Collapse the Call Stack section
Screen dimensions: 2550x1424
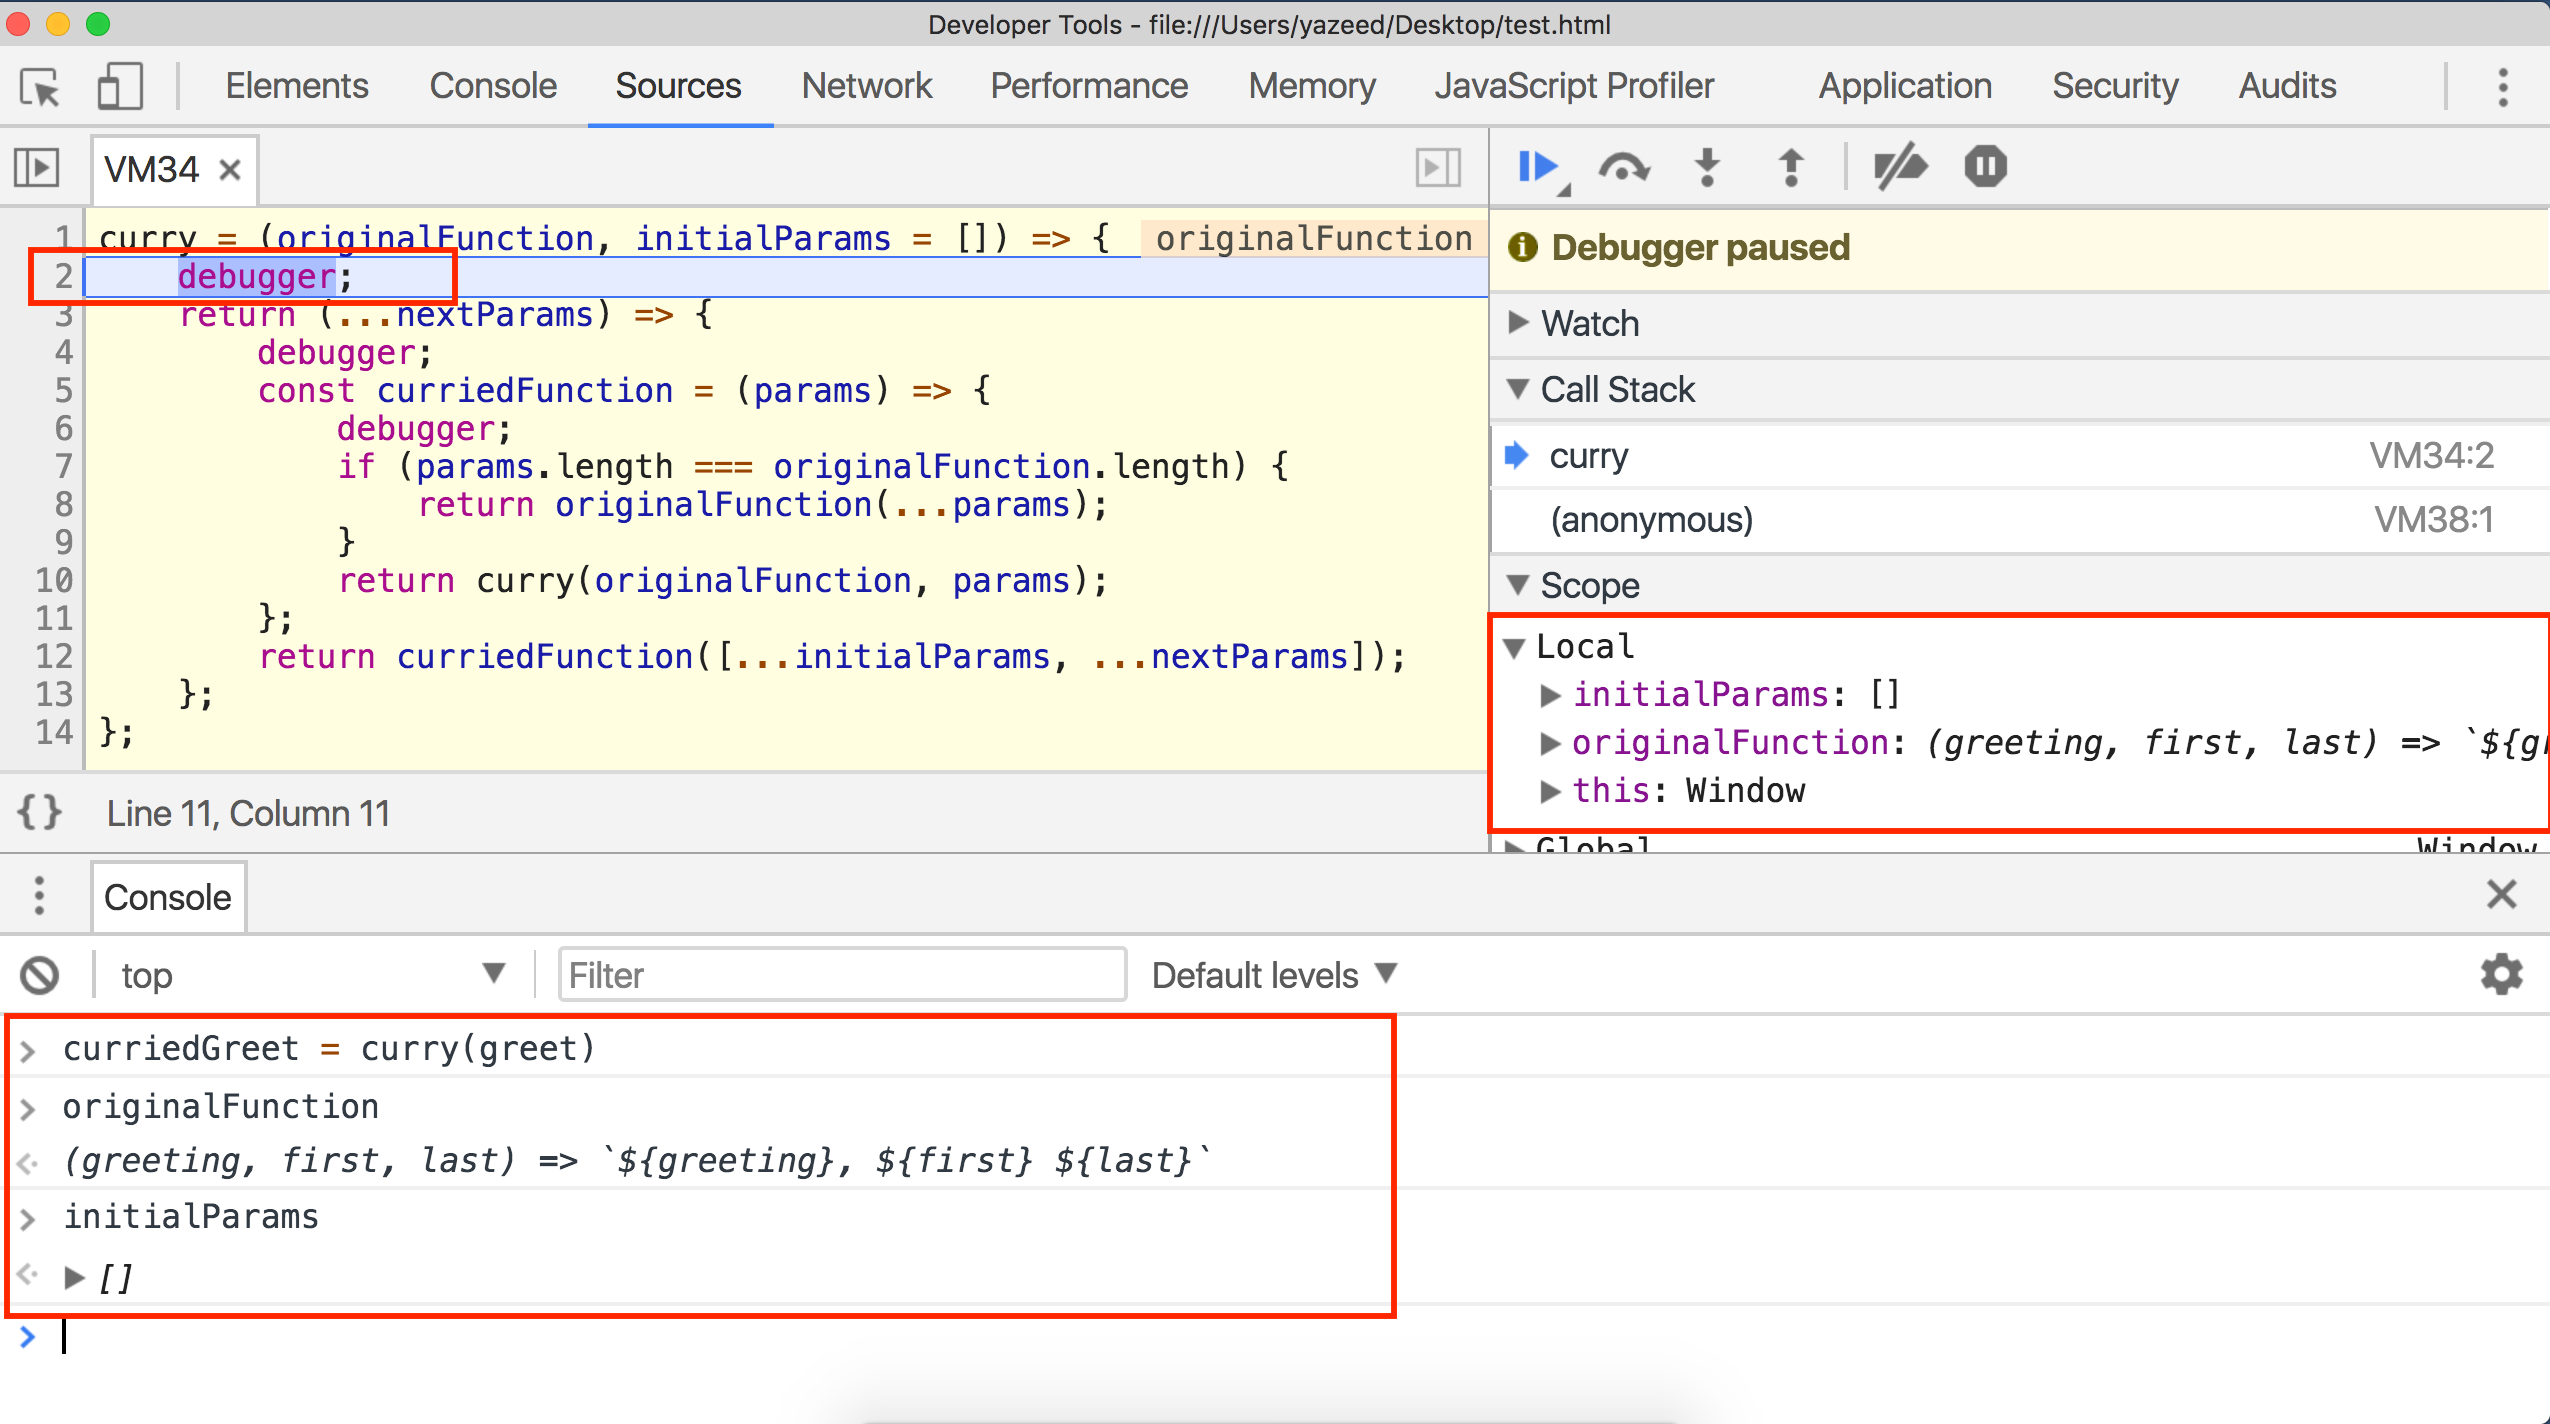point(1519,389)
